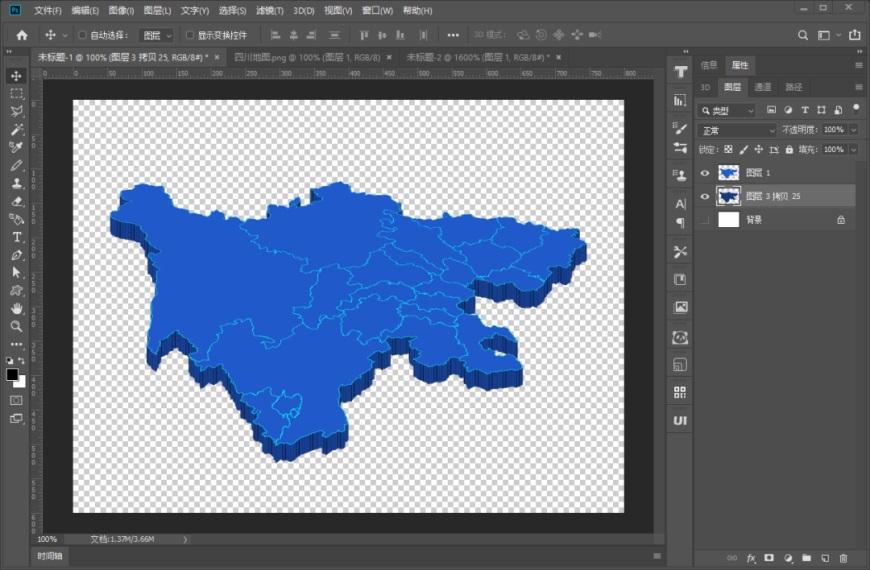Screen dimensions: 870x570
Task: Open the 类型 layer filter dropdown
Action: [x=727, y=110]
